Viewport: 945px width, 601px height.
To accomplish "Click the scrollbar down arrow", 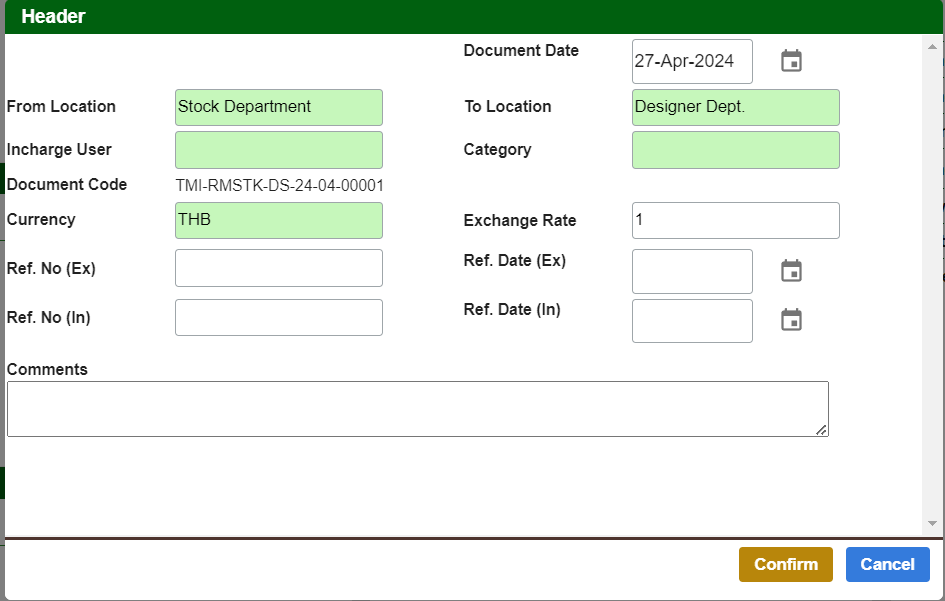I will [932, 523].
